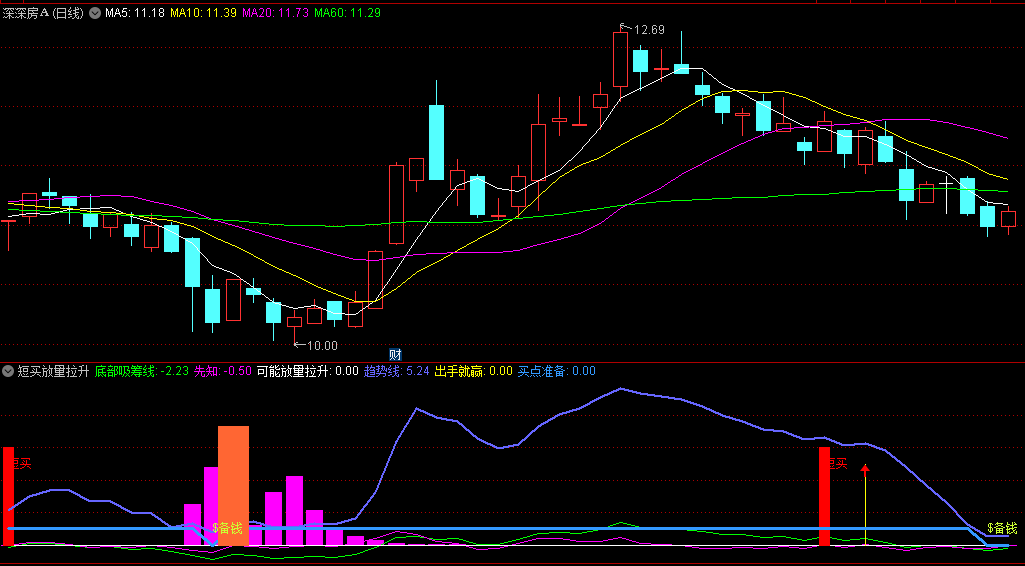The height and width of the screenshot is (566, 1025).
Task: Click the 财 marker below the chart
Action: 395,355
